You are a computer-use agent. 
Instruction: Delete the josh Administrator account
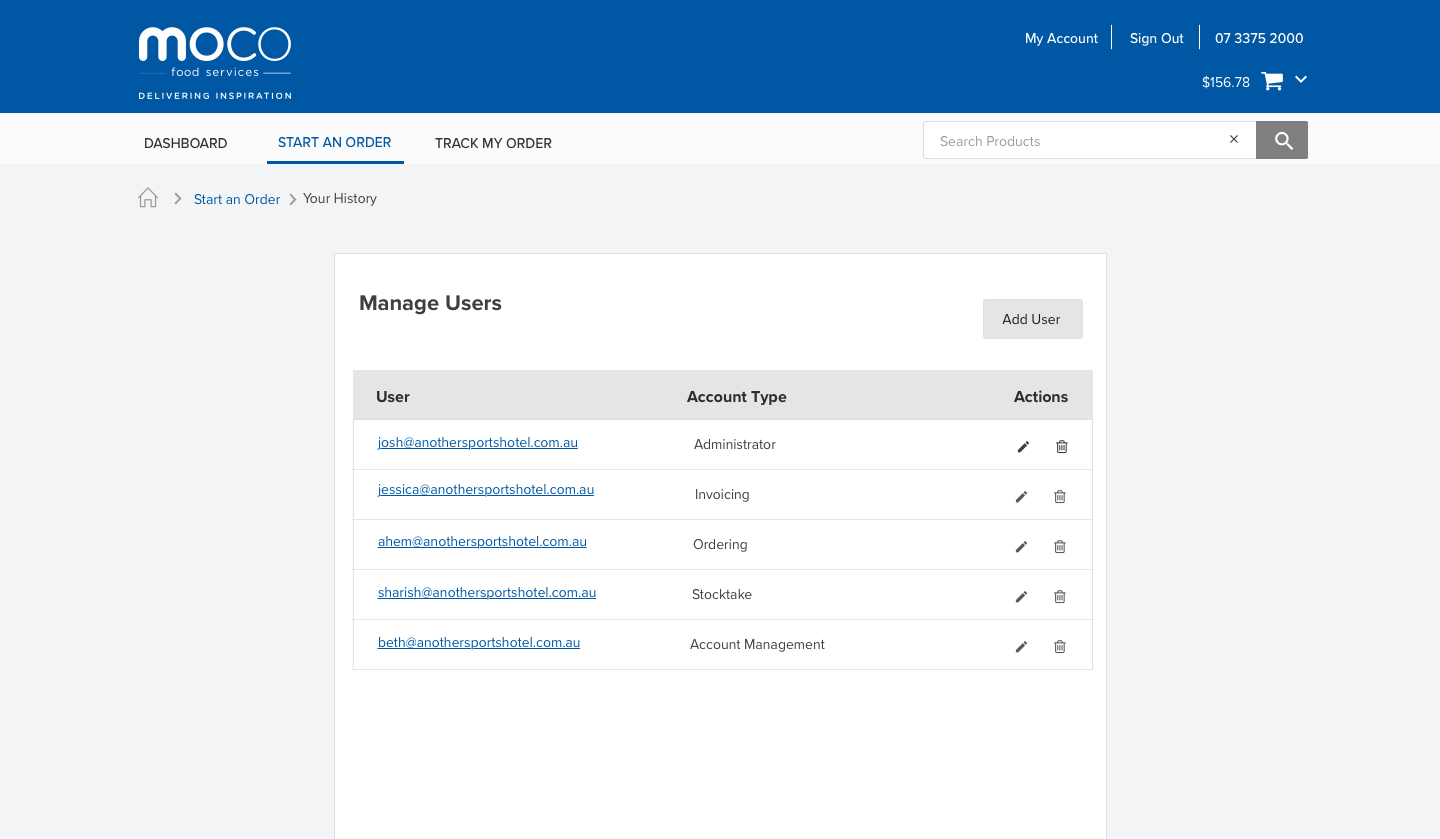coord(1060,446)
